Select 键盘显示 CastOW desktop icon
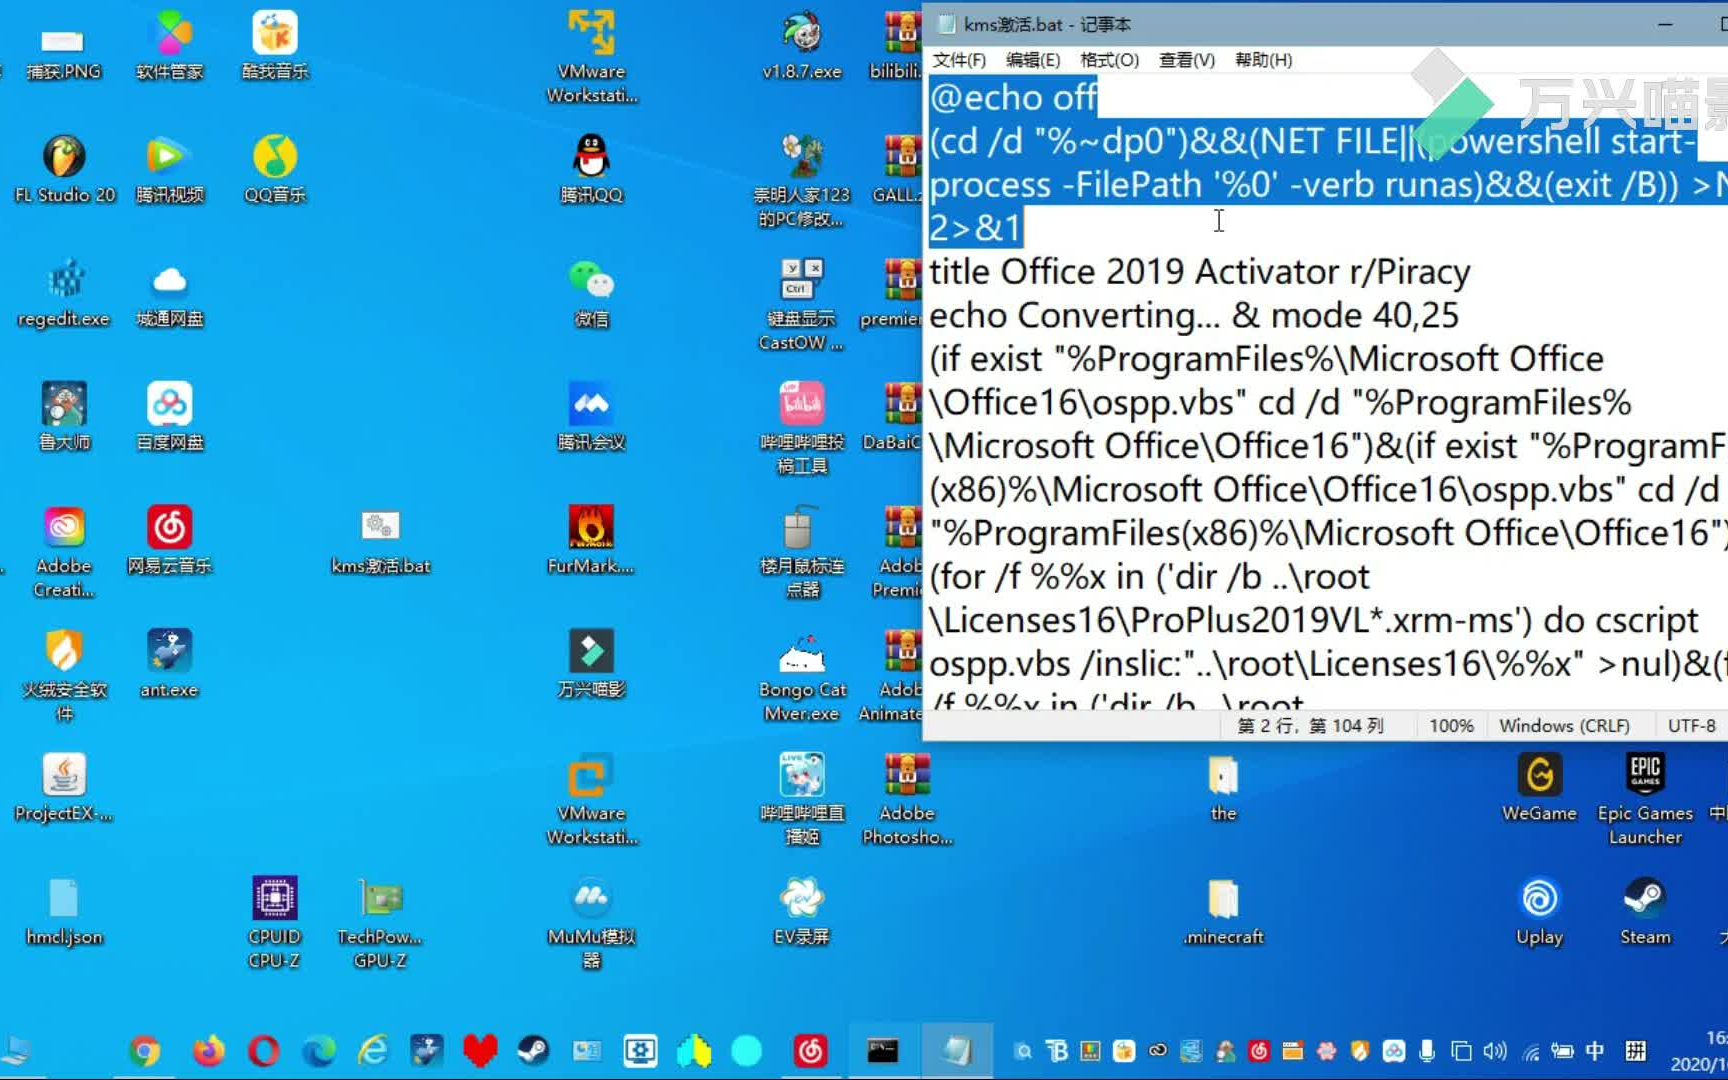The image size is (1728, 1080). (802, 304)
